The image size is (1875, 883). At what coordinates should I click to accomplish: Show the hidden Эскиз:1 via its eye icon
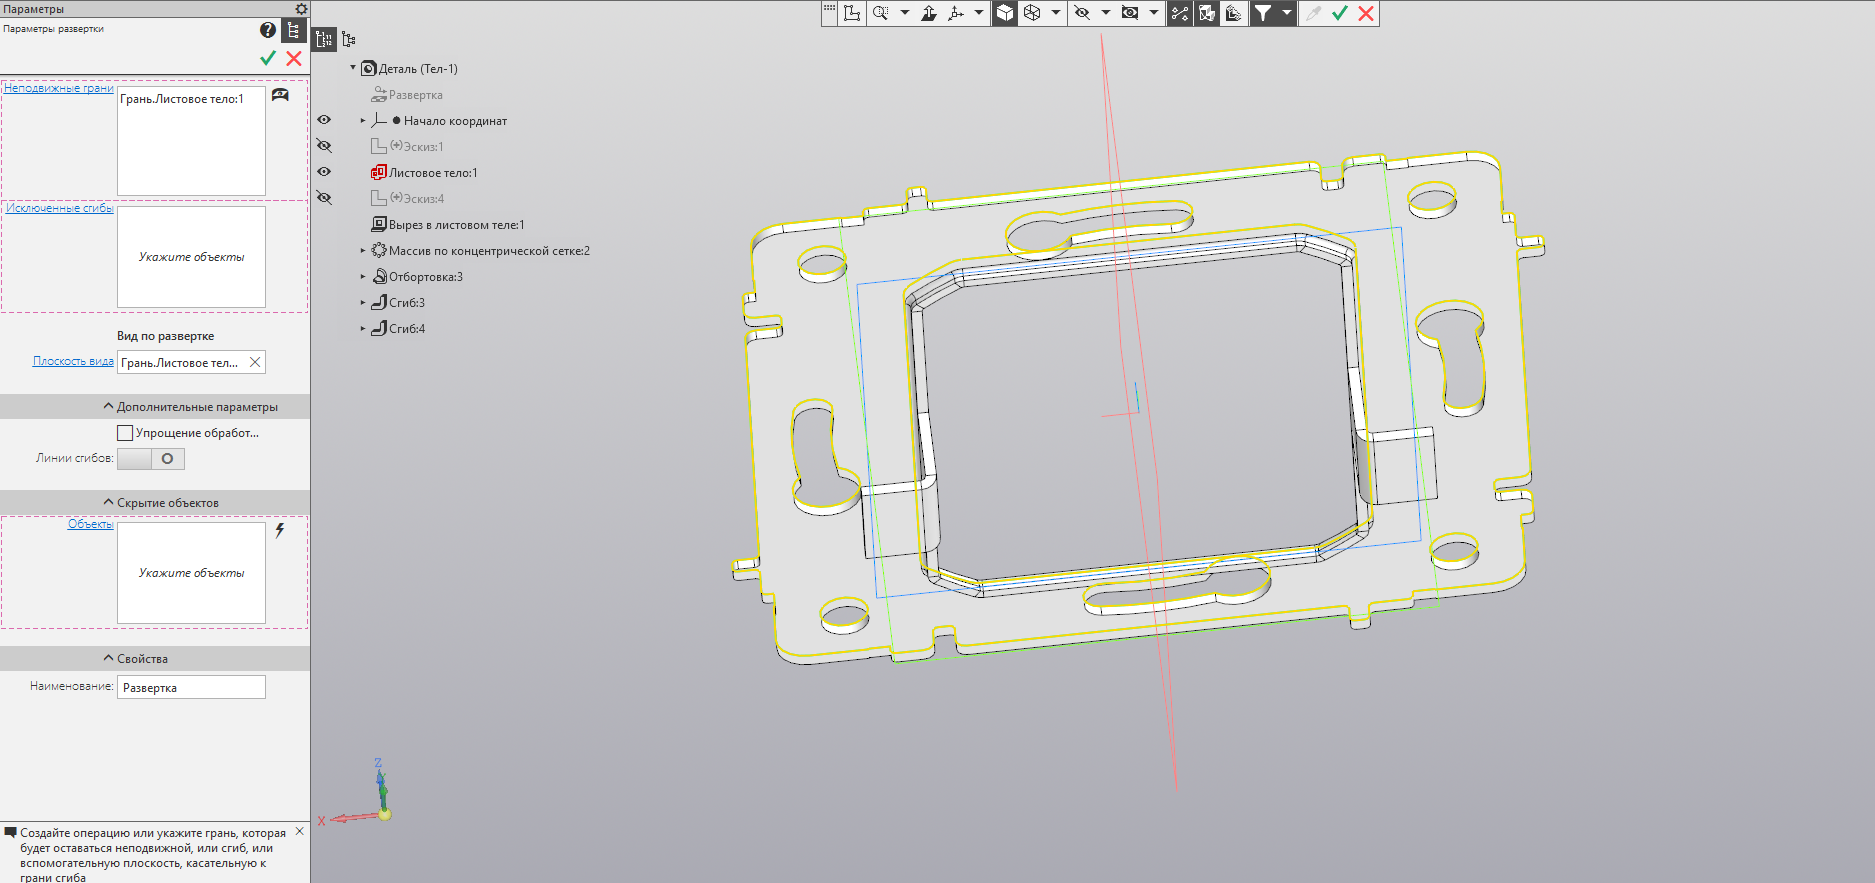(x=324, y=146)
